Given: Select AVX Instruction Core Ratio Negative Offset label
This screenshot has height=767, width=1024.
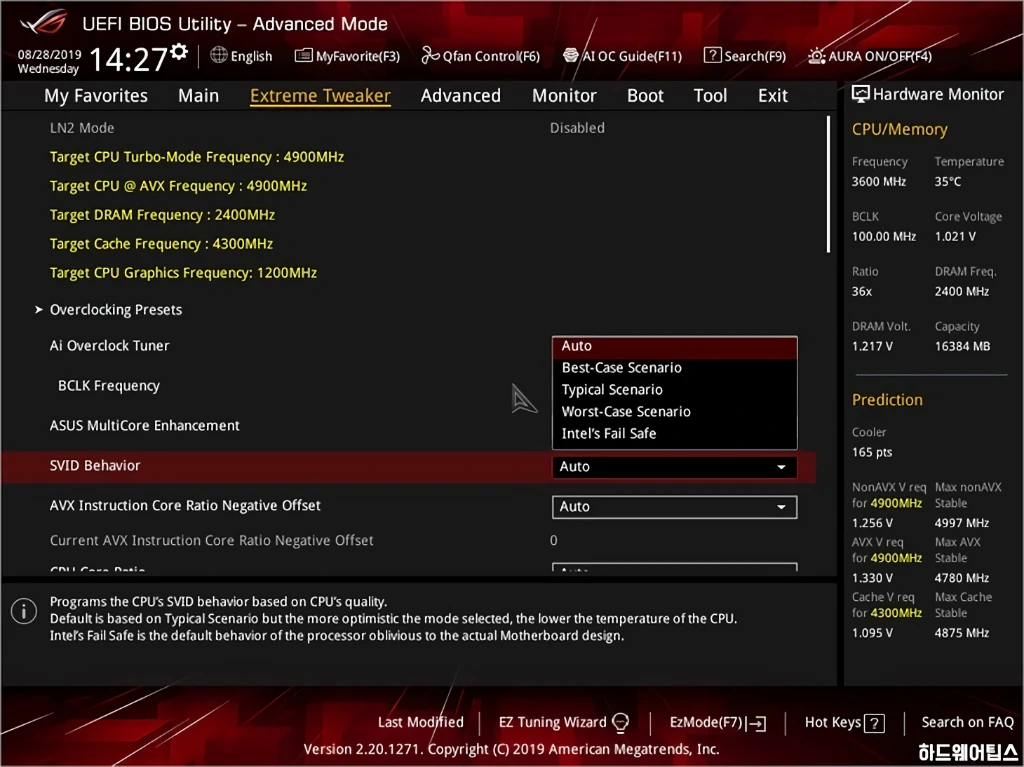Looking at the screenshot, I should point(185,506).
